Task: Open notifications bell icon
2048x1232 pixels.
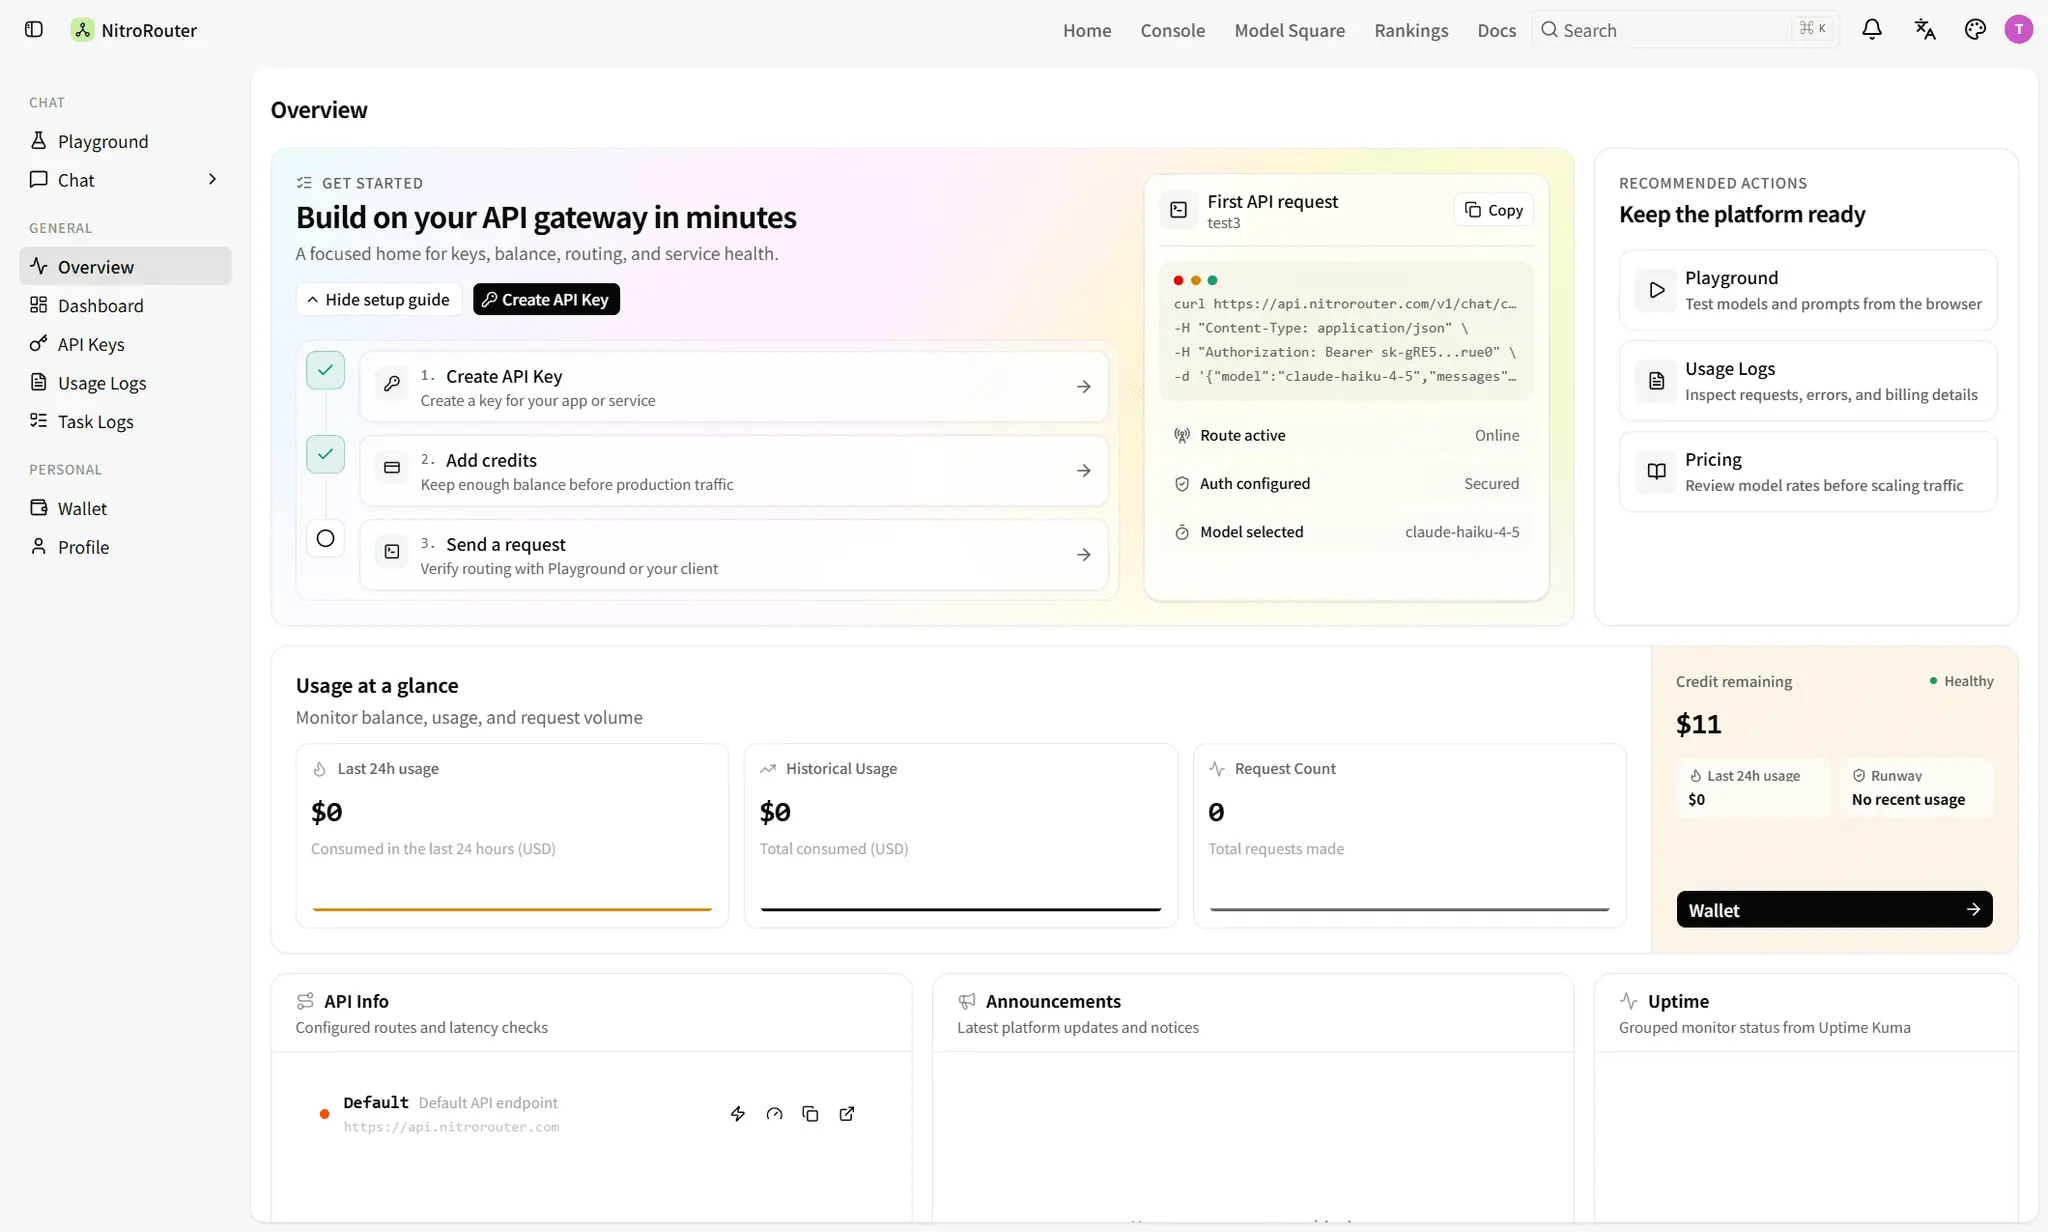Action: pos(1872,30)
